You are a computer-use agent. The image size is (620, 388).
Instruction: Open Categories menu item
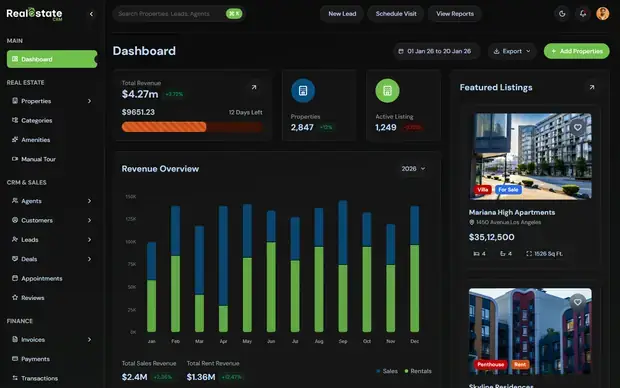click(x=52, y=120)
